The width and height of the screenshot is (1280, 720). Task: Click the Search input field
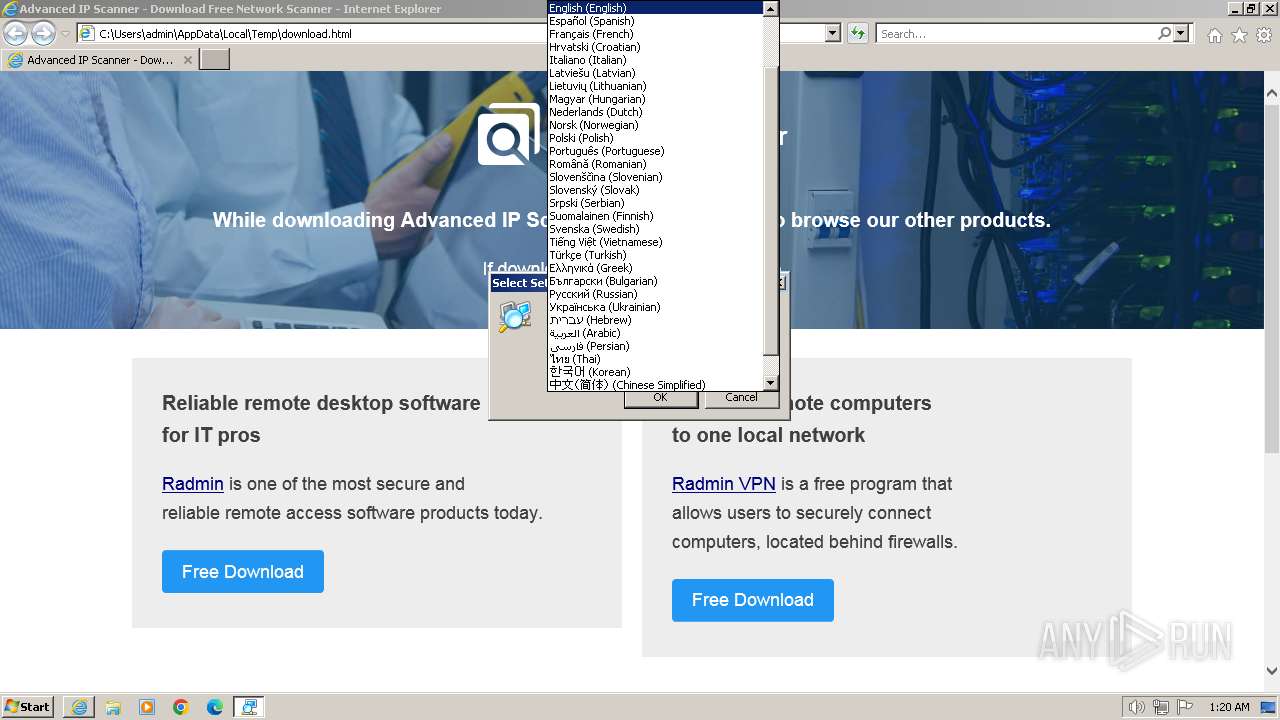click(x=1016, y=33)
